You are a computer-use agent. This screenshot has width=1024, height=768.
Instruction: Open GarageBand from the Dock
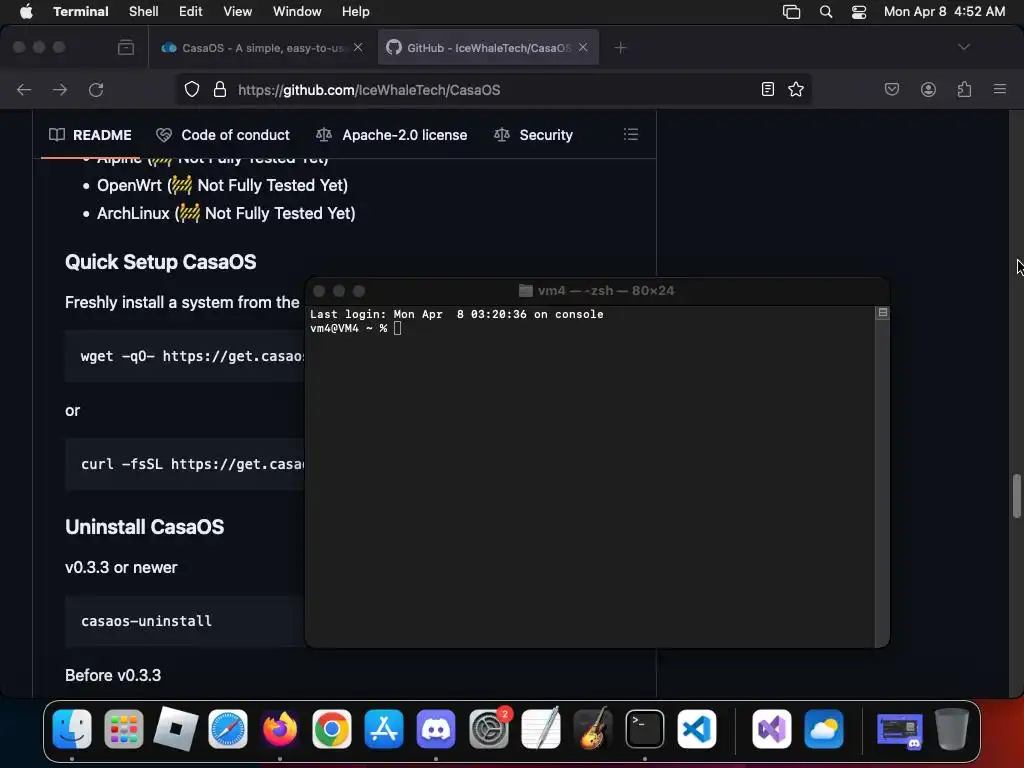click(x=592, y=729)
